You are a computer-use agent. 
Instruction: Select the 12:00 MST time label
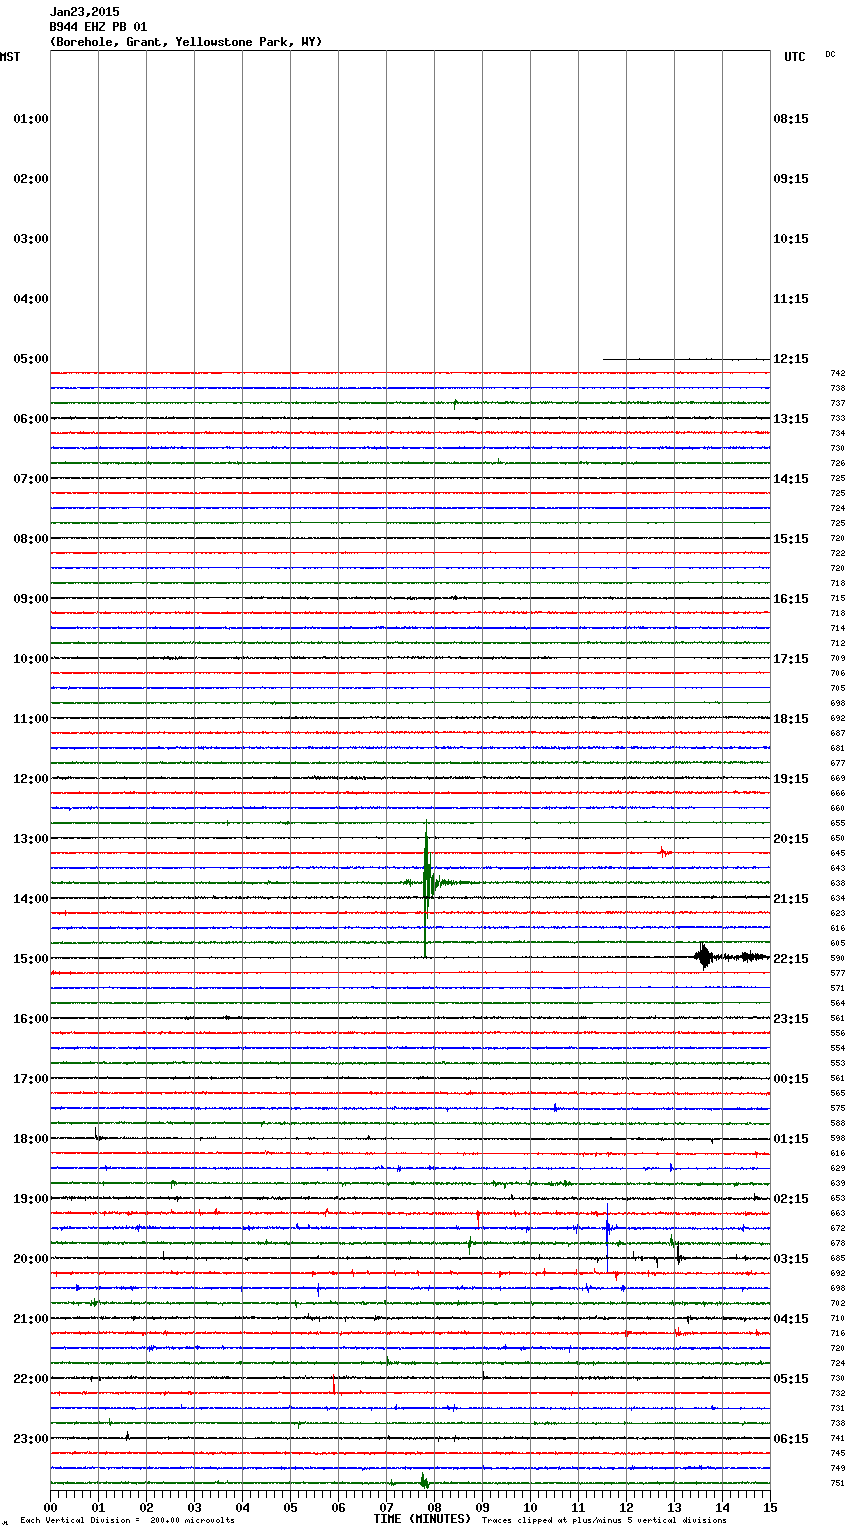coord(31,779)
